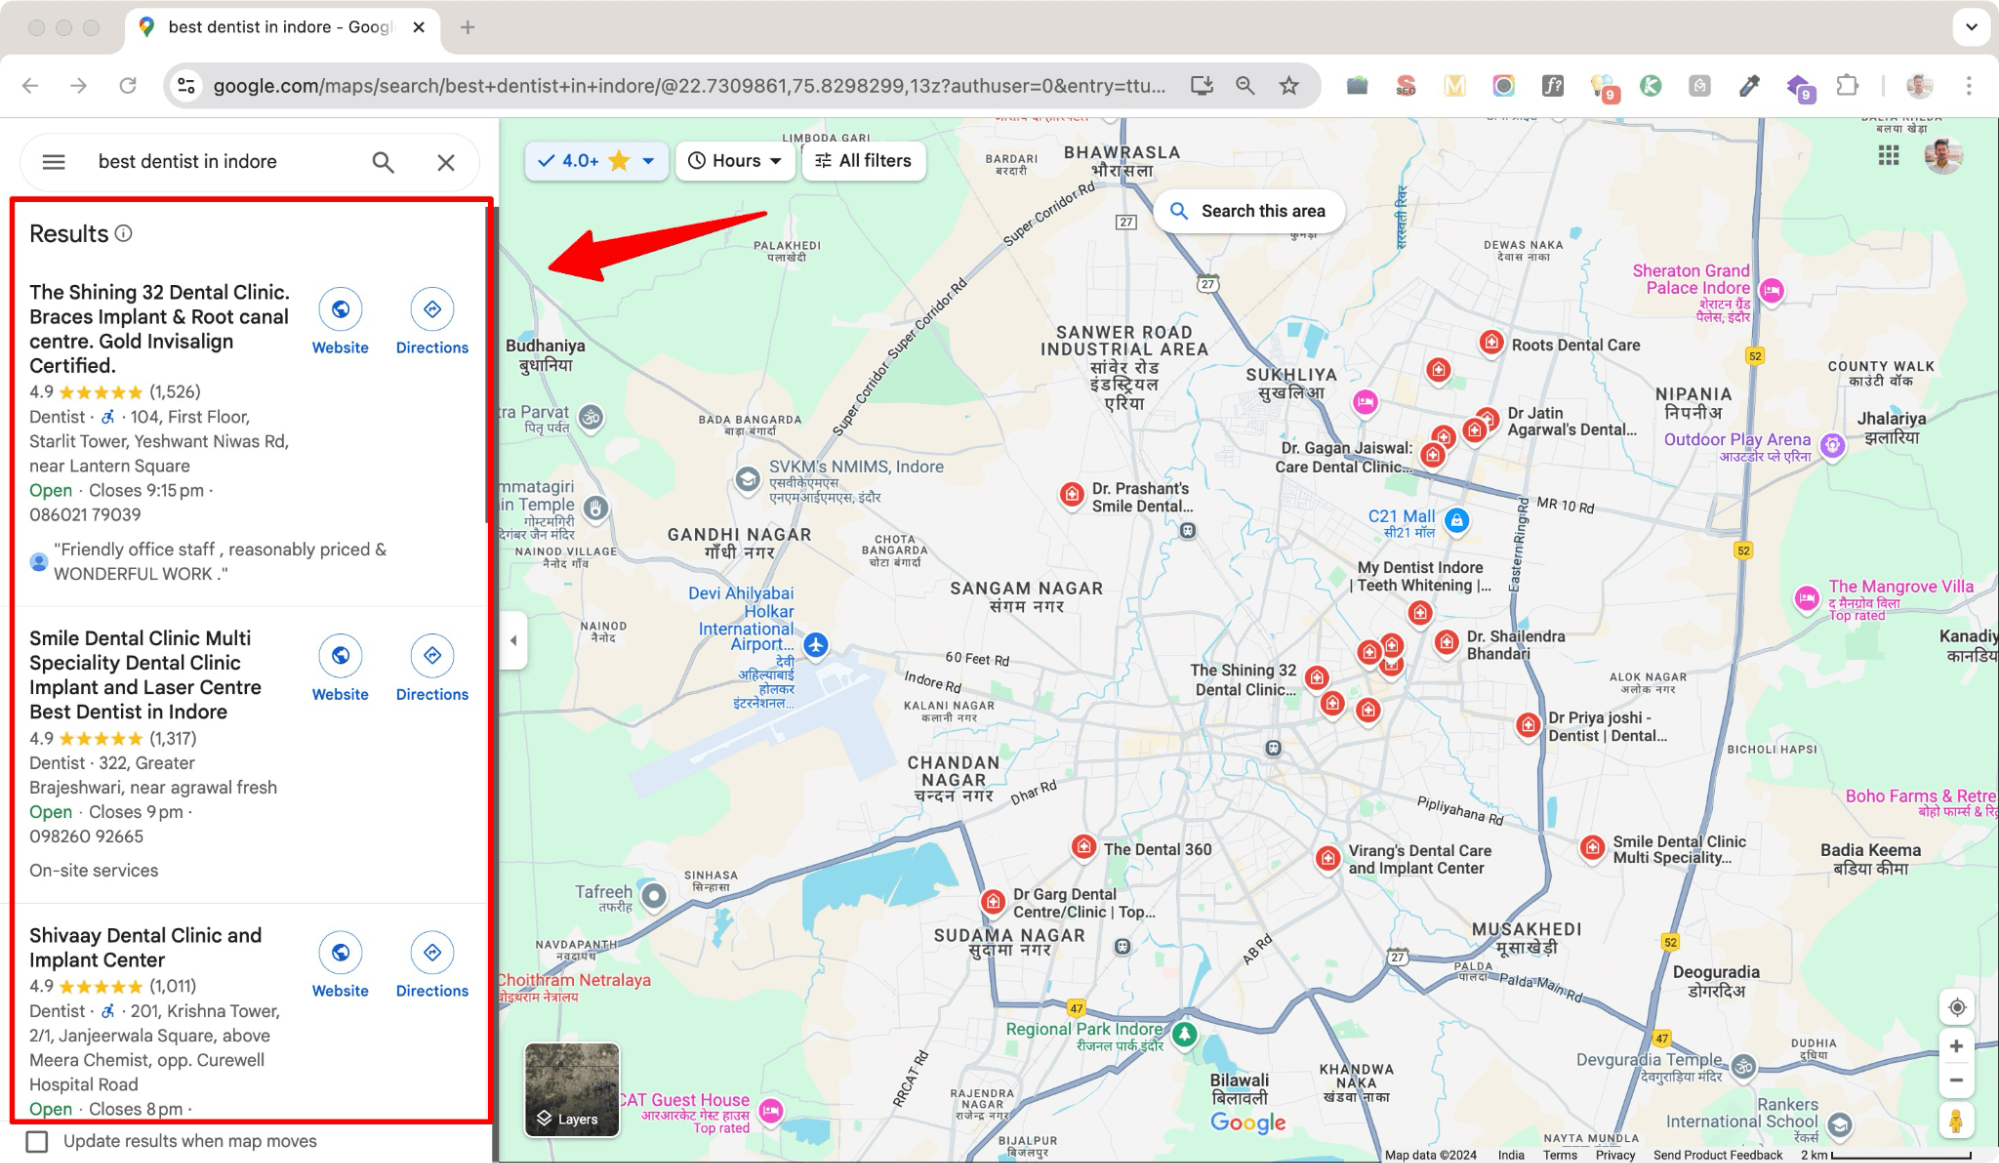Open the Layers map thumbnail
This screenshot has width=1999, height=1163.
point(572,1090)
